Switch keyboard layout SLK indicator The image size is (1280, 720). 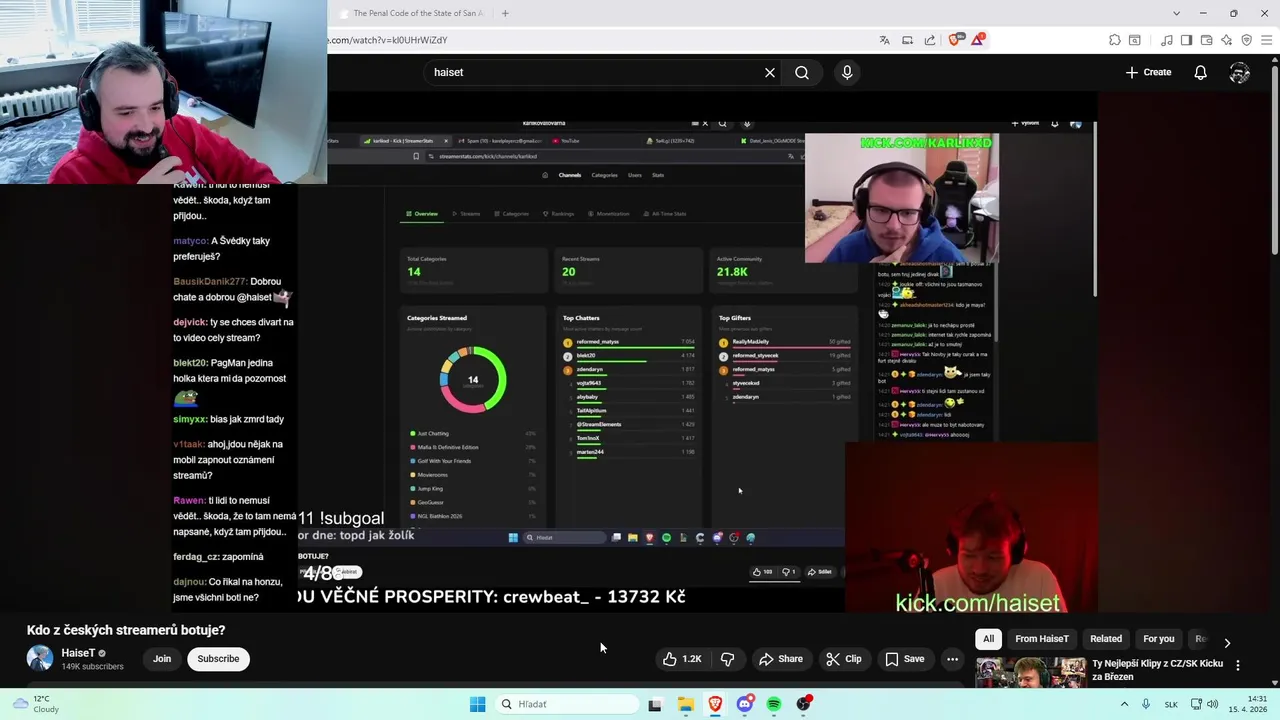click(x=1171, y=704)
